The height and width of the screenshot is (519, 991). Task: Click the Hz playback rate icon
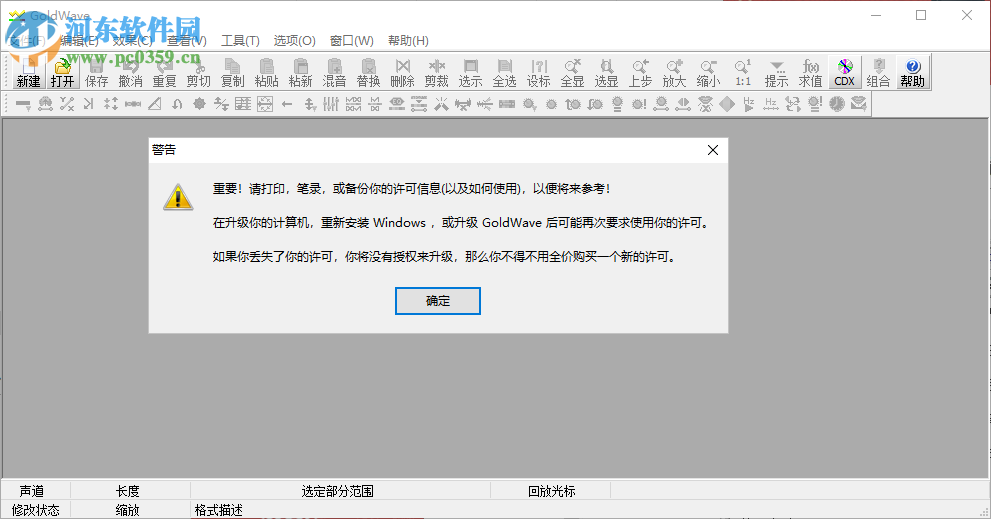(x=749, y=104)
